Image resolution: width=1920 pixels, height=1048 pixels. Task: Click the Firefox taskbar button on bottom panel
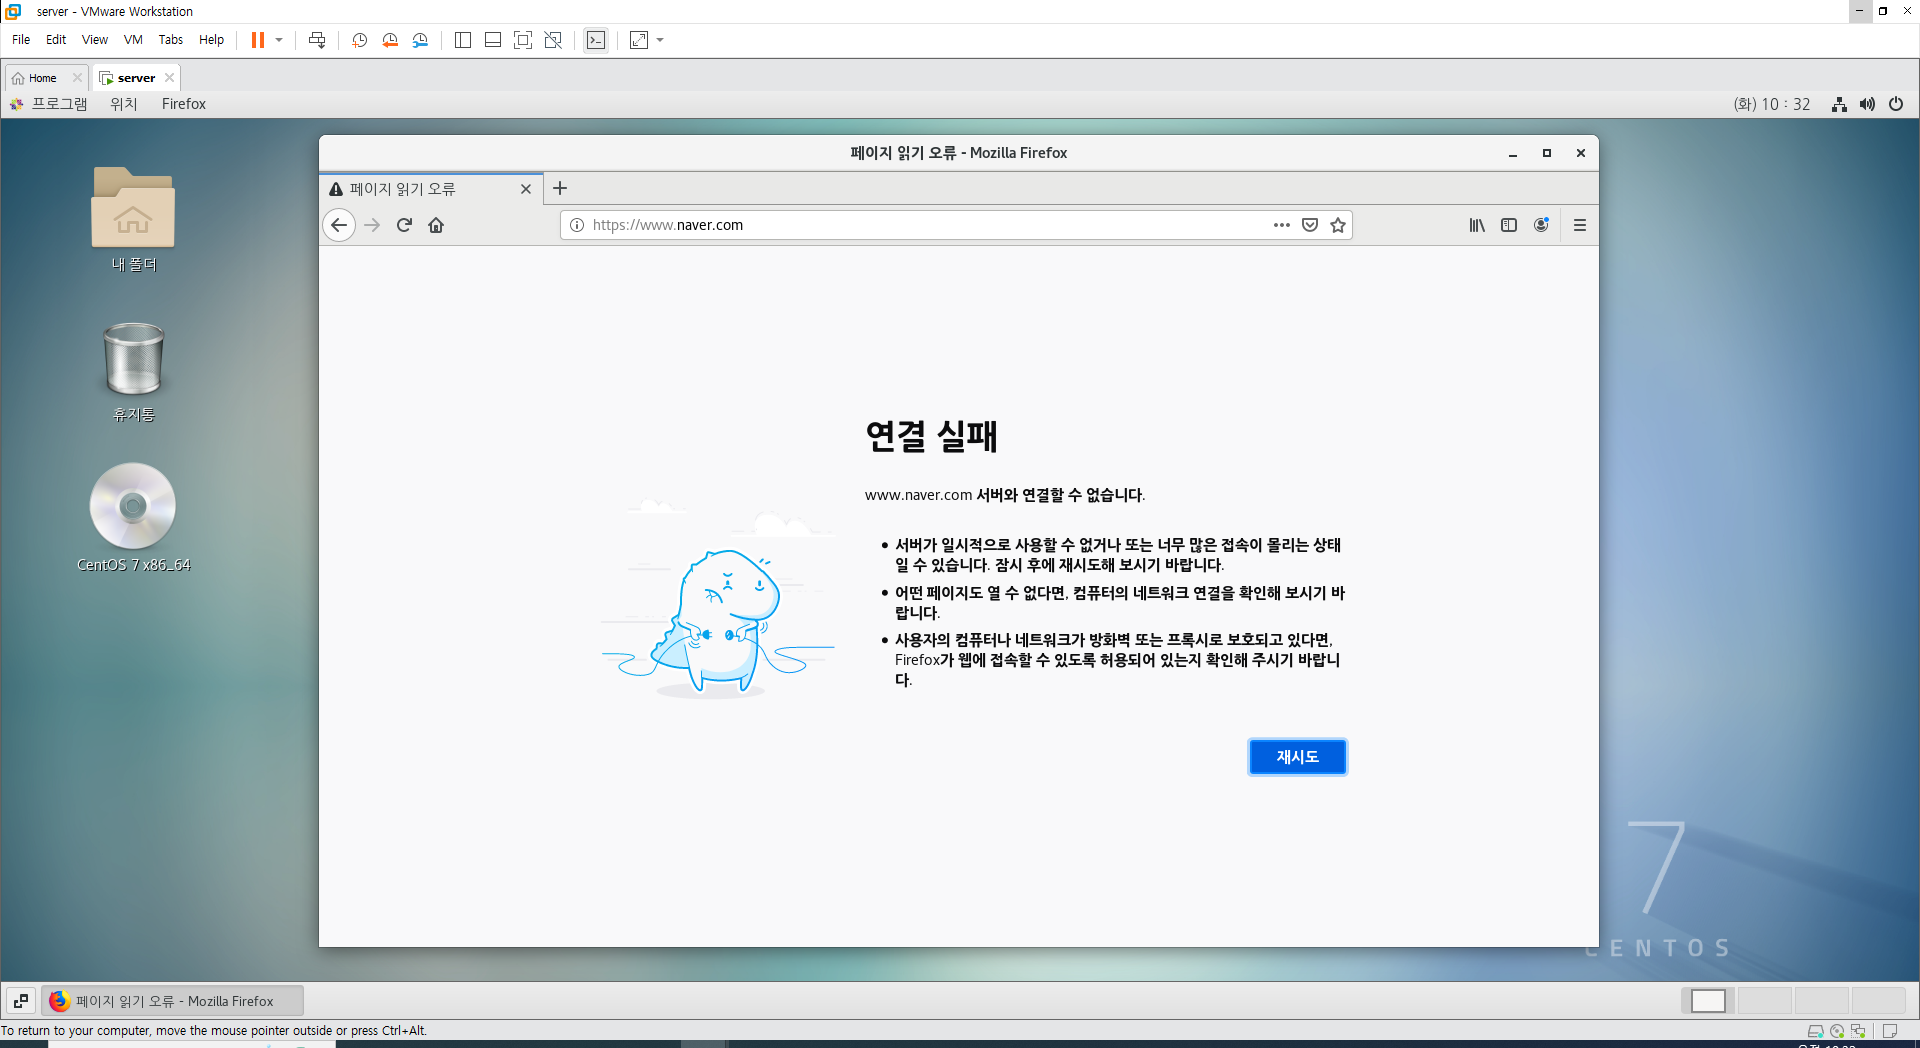tap(173, 1000)
